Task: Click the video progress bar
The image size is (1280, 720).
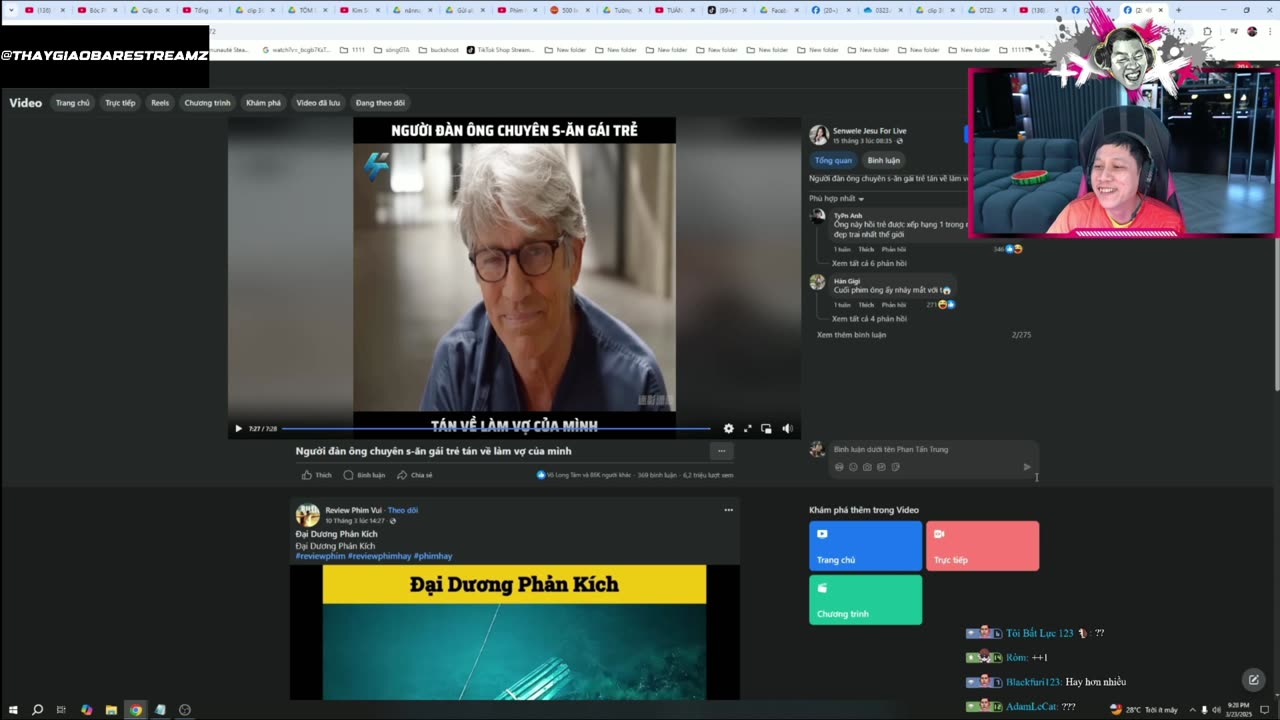Action: 496,428
